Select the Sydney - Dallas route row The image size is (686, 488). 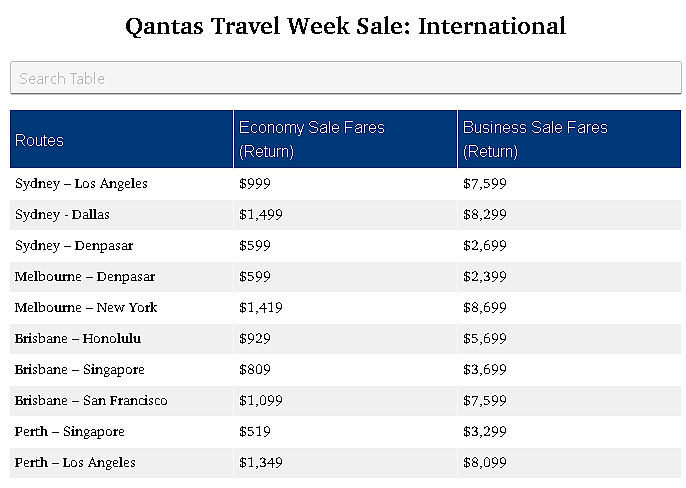click(x=346, y=215)
